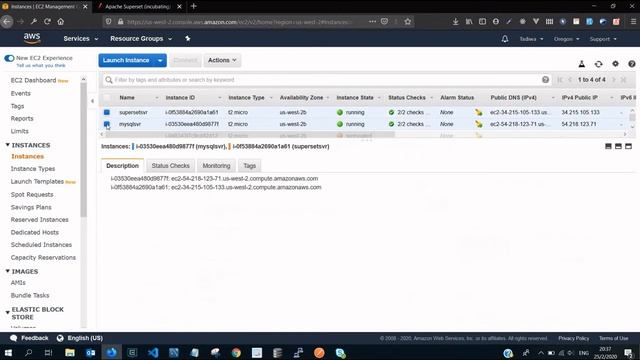Click the filter search help icon
The width and height of the screenshot is (640, 360).
click(x=545, y=80)
